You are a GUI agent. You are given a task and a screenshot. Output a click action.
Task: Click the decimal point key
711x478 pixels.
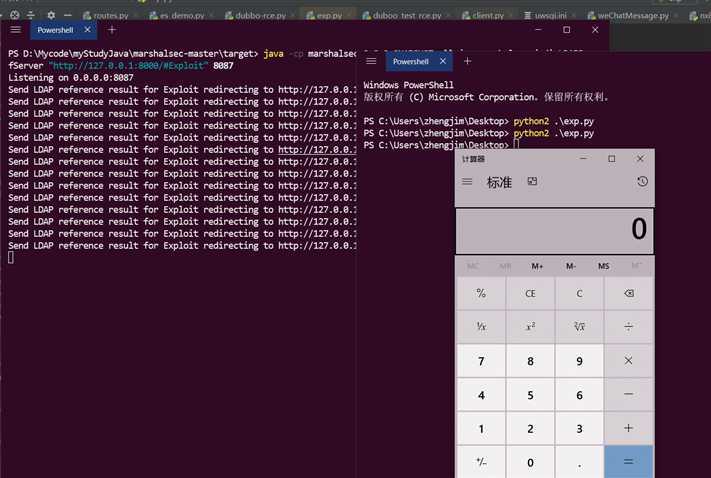[579, 462]
